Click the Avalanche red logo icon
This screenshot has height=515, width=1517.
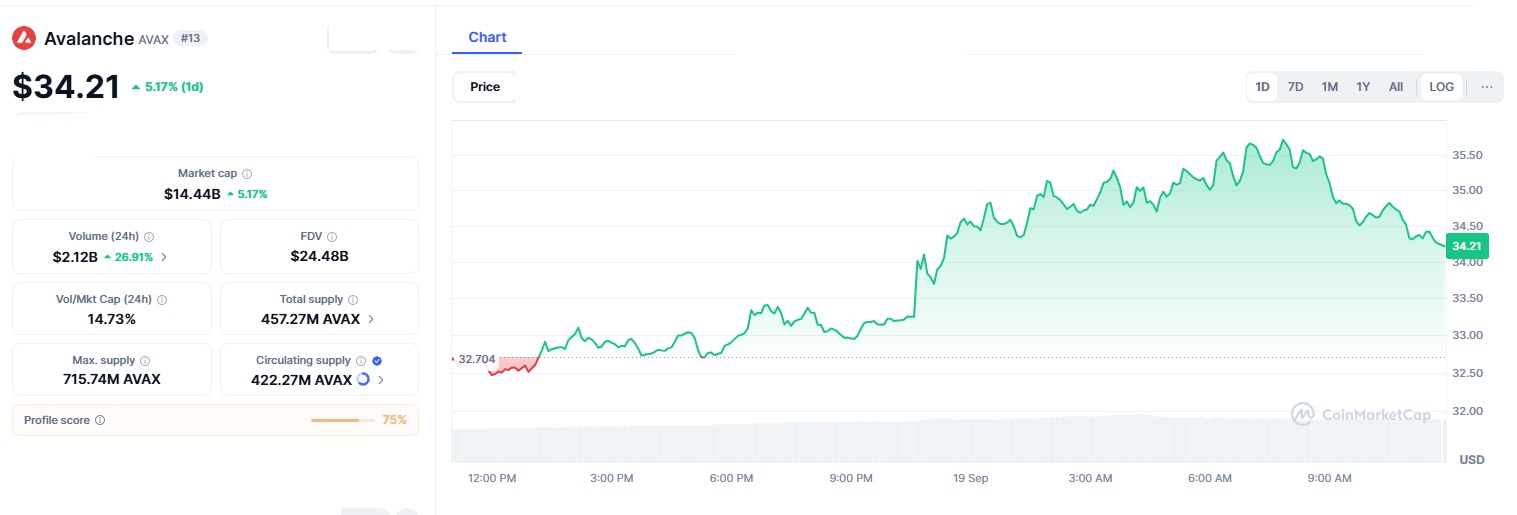point(24,38)
